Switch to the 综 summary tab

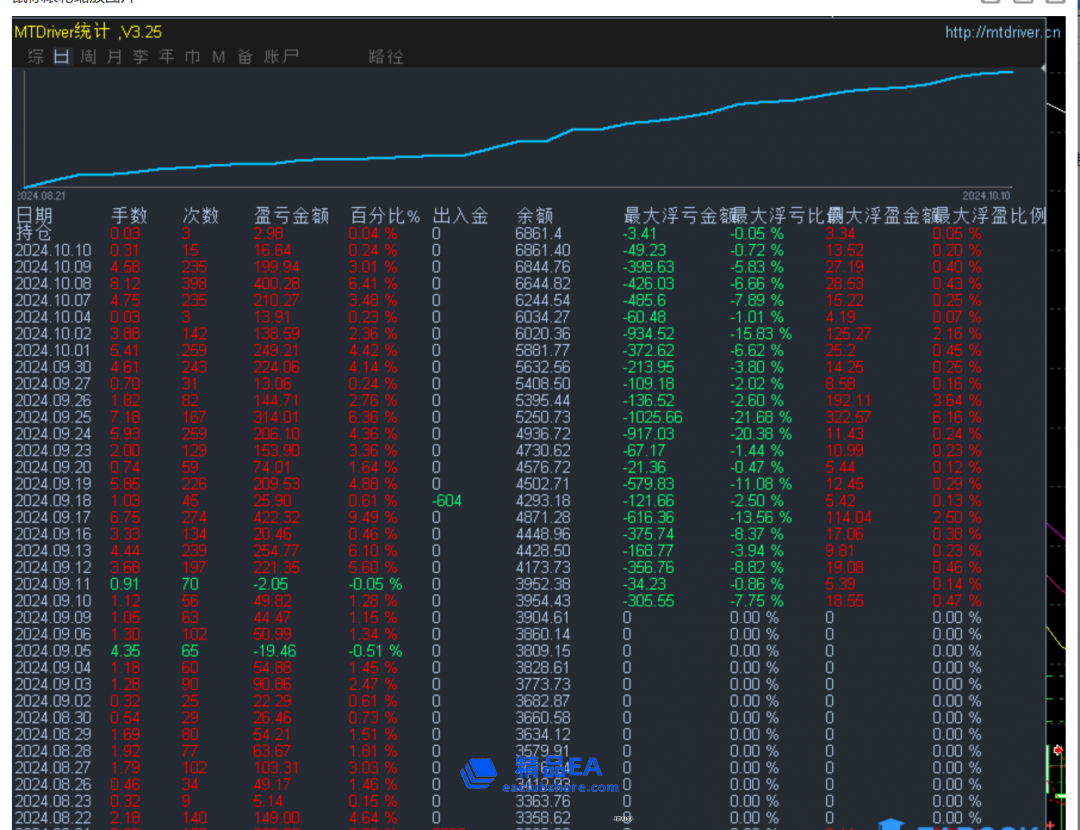coord(36,57)
